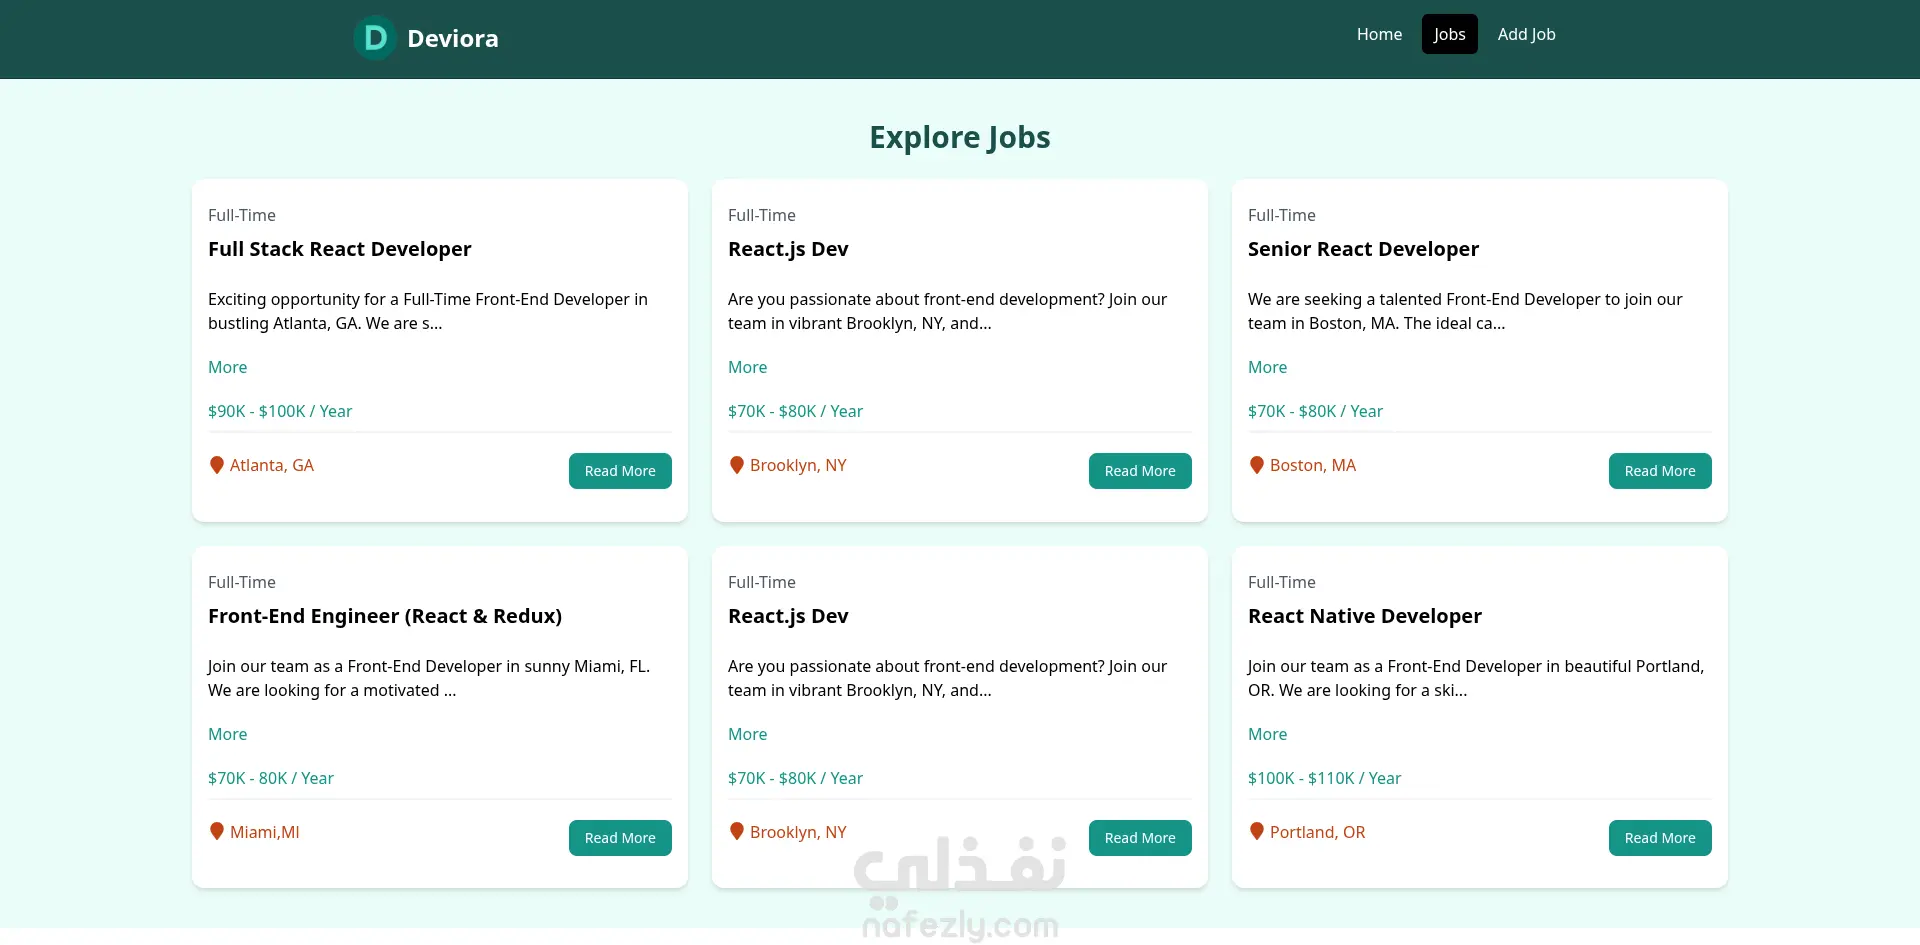This screenshot has width=1920, height=945.
Task: Click the Atlanta, GA location text
Action: [272, 465]
